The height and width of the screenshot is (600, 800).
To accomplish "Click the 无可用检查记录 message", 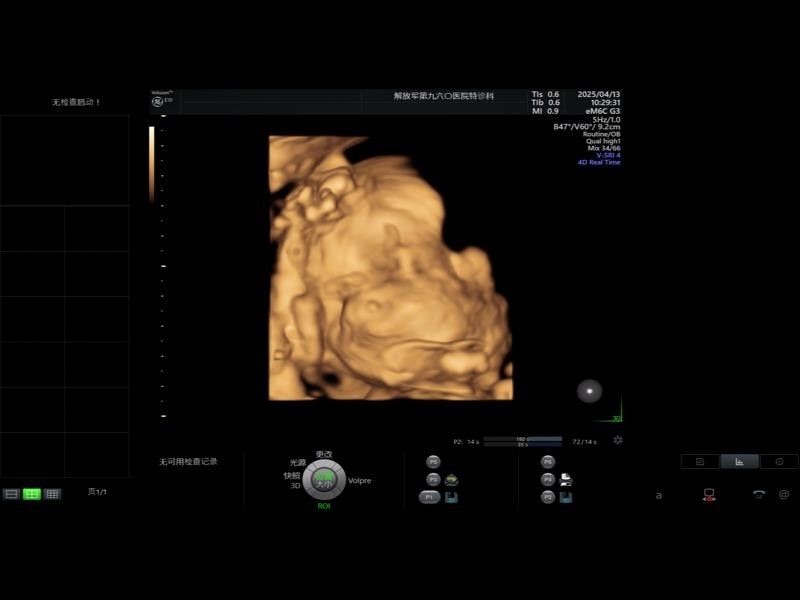I will (188, 462).
